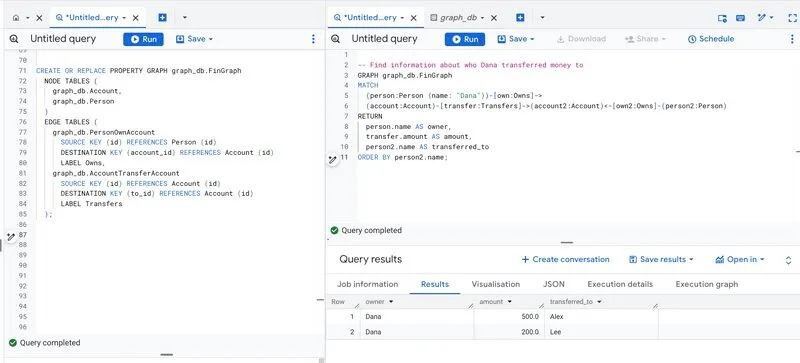Viewport: 800px width, 363px height.
Task: Click the Download button
Action: (x=581, y=39)
